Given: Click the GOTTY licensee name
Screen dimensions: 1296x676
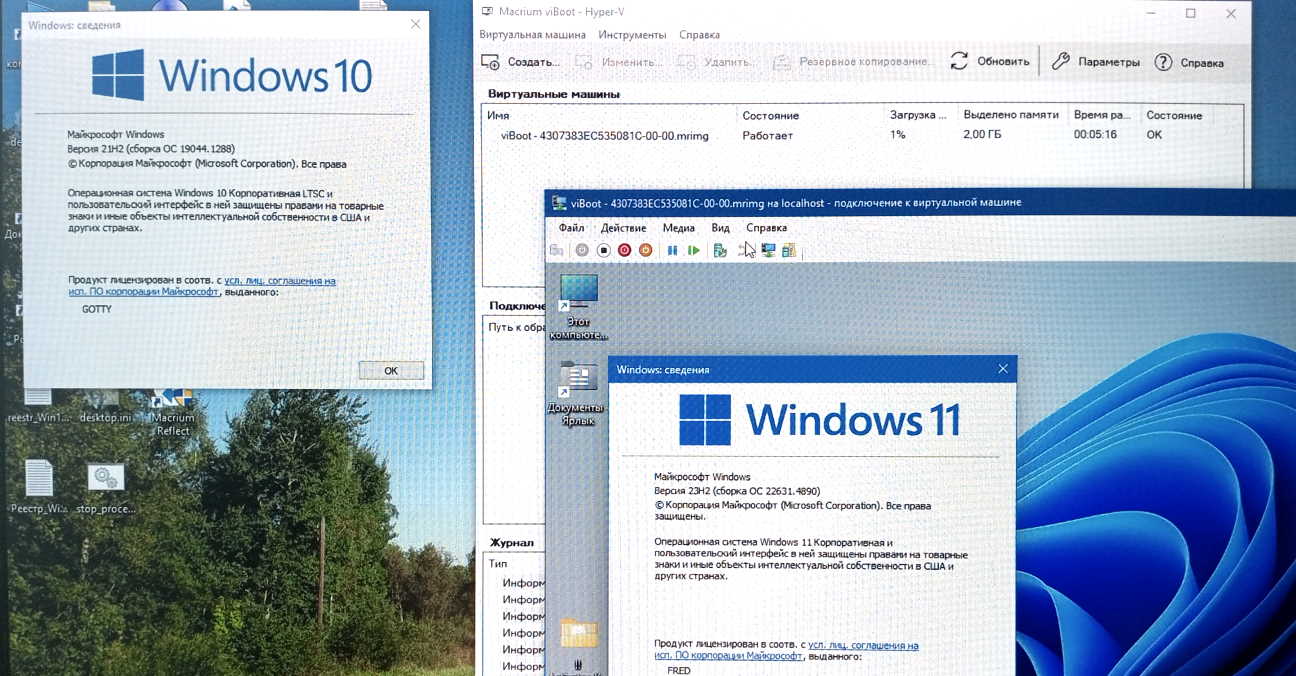Looking at the screenshot, I should coord(97,309).
